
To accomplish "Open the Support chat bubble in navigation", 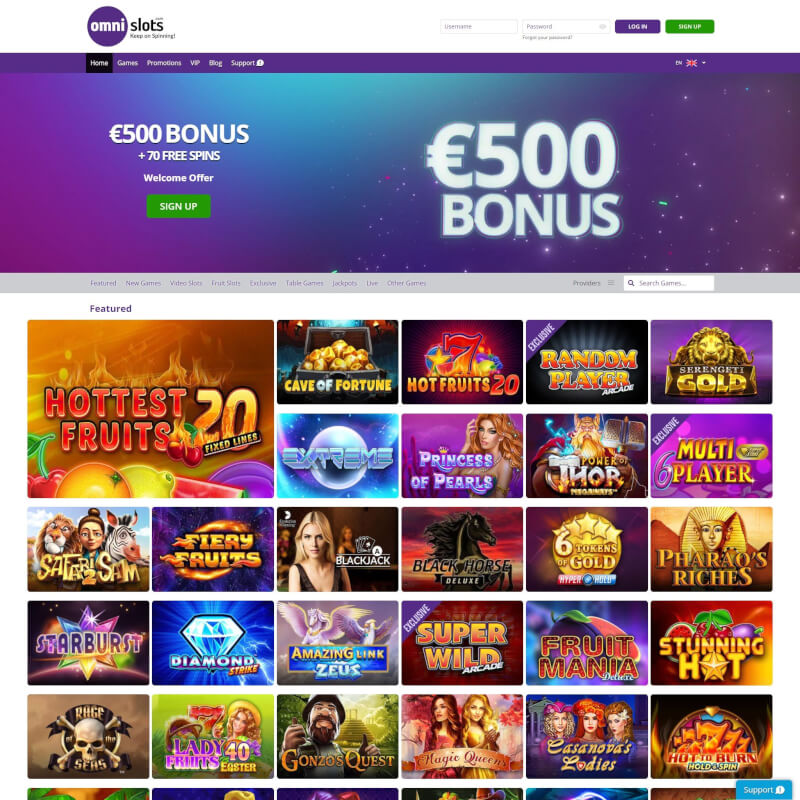I will point(260,63).
